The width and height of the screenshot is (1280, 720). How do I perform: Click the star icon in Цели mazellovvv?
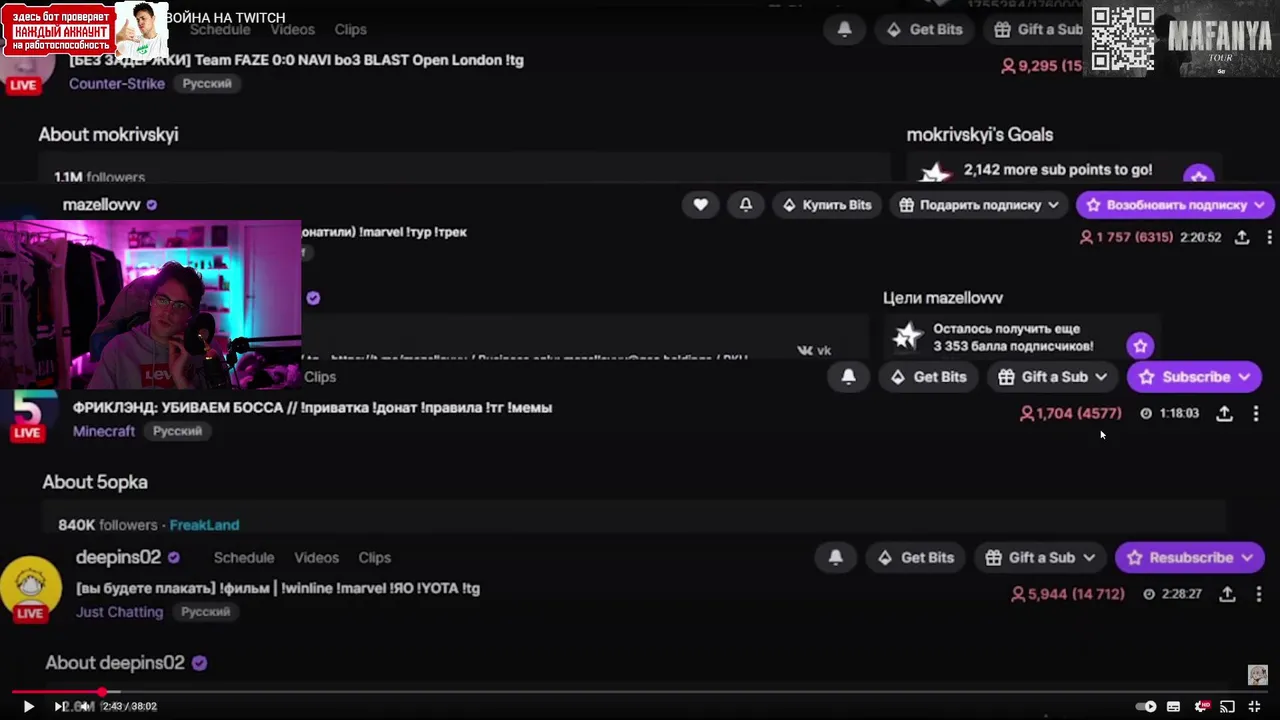pos(1140,346)
